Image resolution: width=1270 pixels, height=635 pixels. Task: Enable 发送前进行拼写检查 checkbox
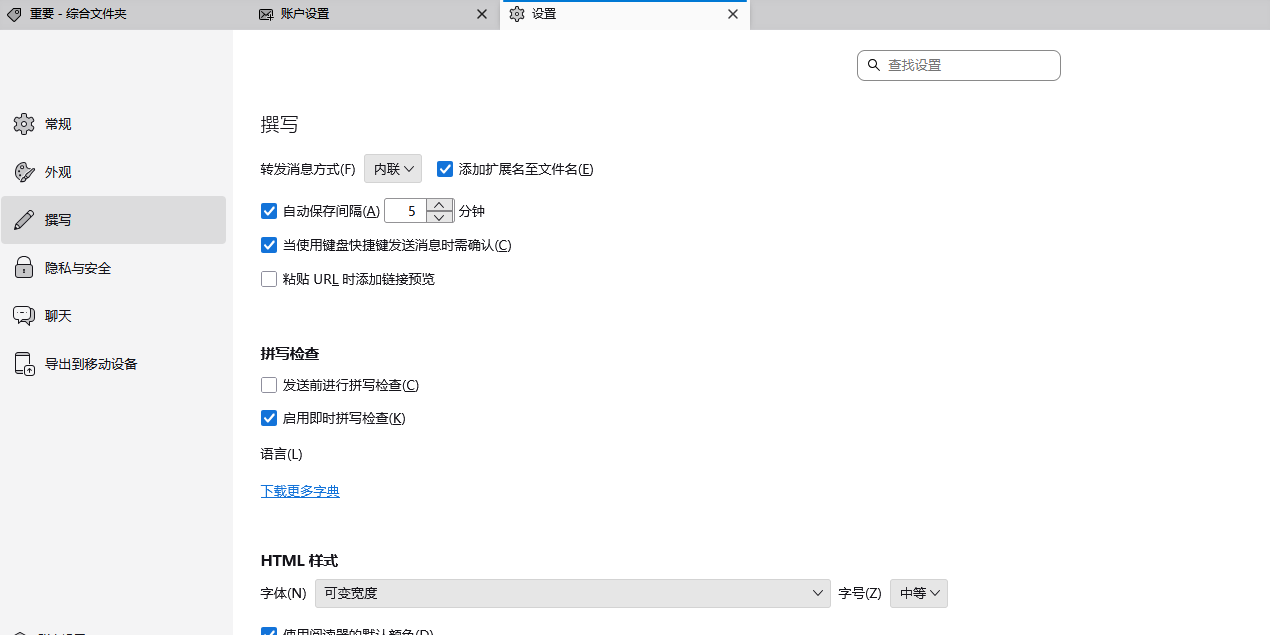(x=269, y=385)
